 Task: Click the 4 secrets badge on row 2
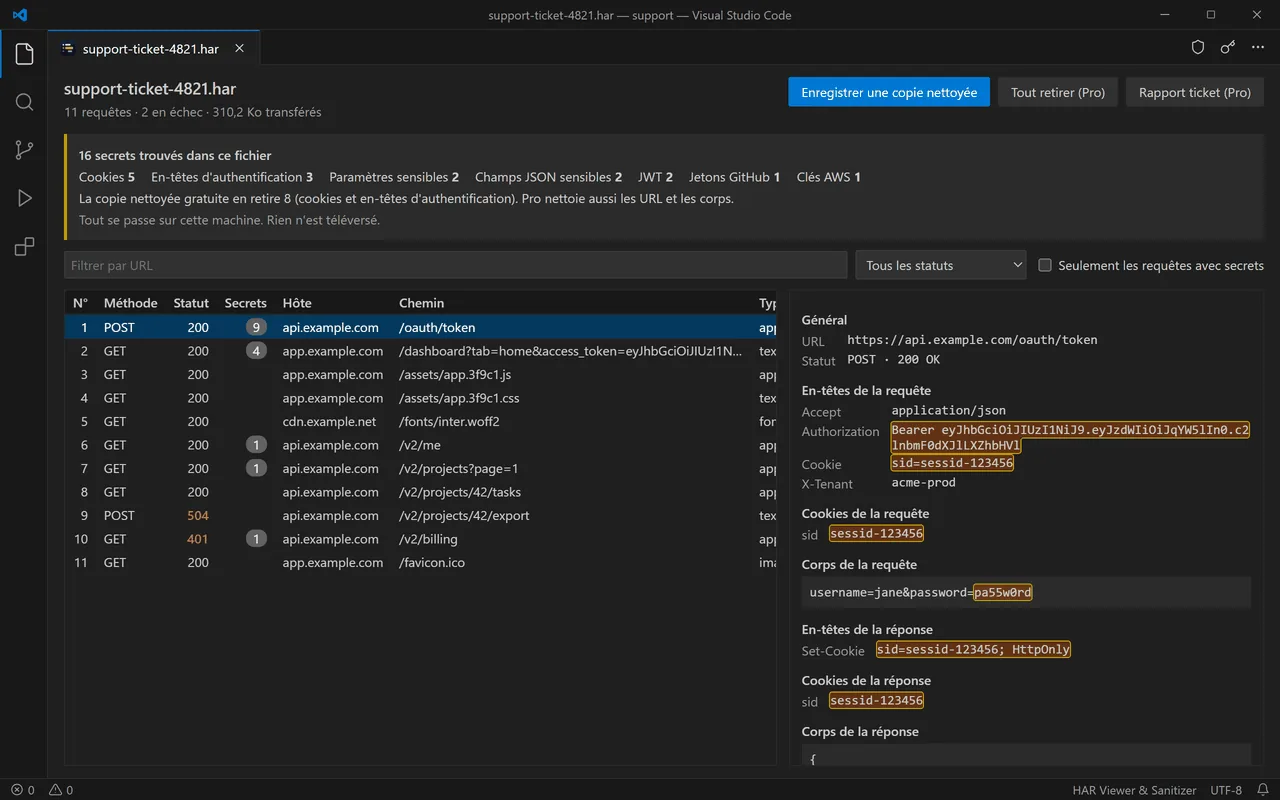point(257,351)
